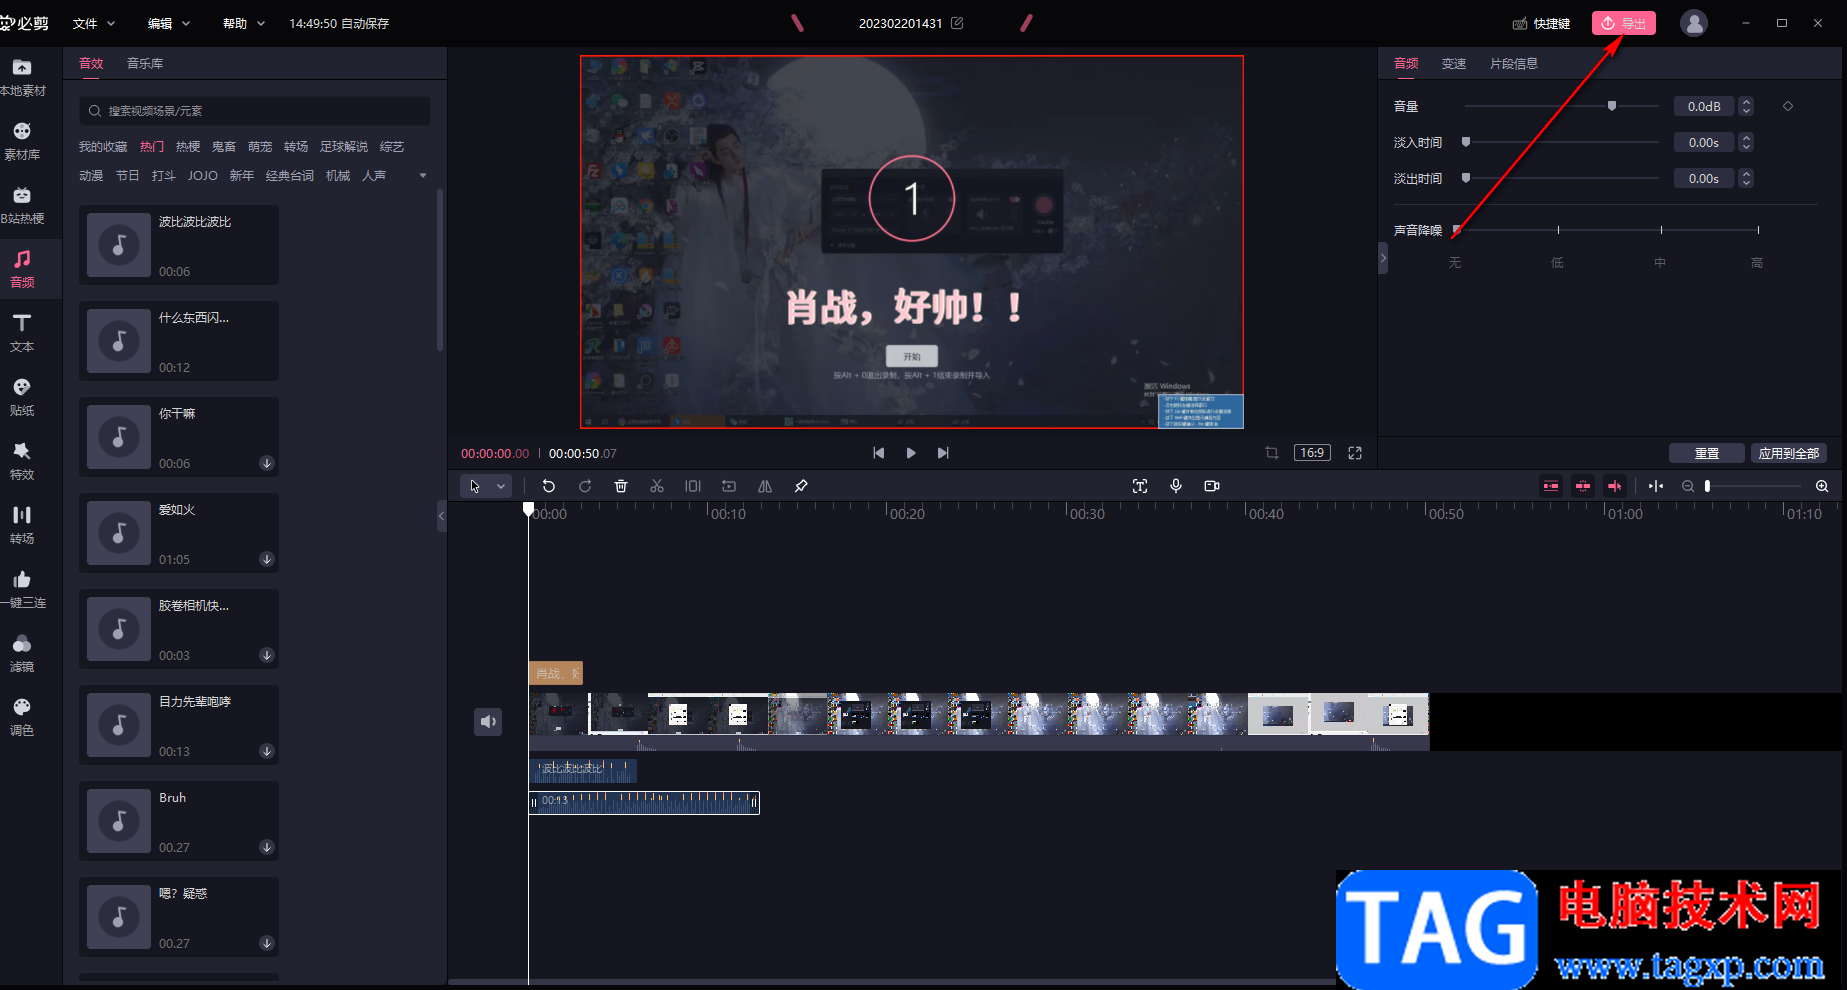This screenshot has width=1847, height=990.
Task: Toggle the third pink timeline option
Action: pyautogui.click(x=1615, y=486)
